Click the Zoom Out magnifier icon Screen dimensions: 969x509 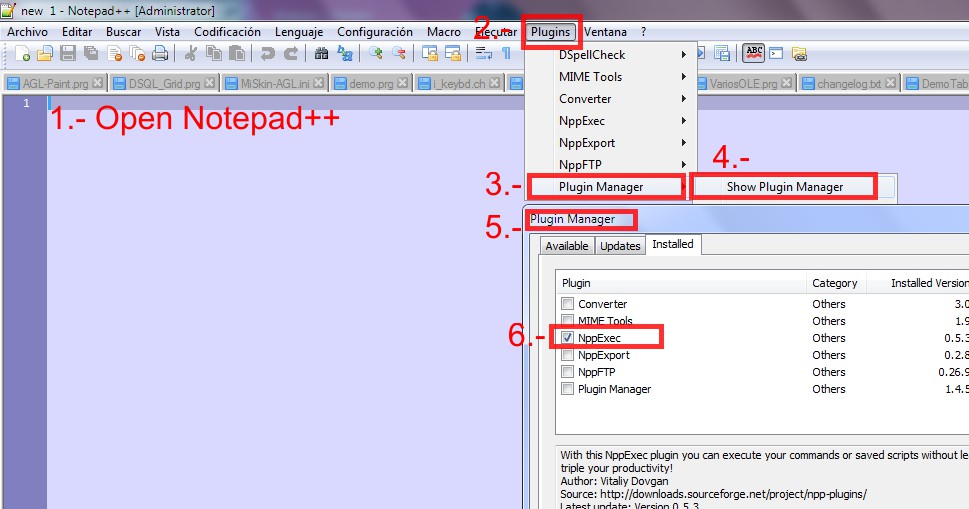click(x=399, y=54)
